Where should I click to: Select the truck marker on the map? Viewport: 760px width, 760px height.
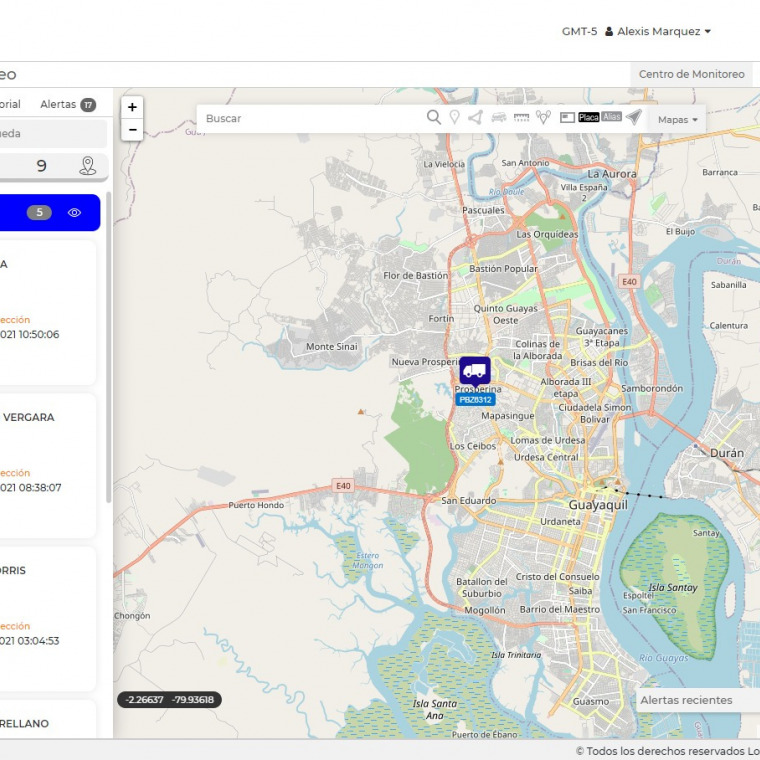tap(475, 372)
